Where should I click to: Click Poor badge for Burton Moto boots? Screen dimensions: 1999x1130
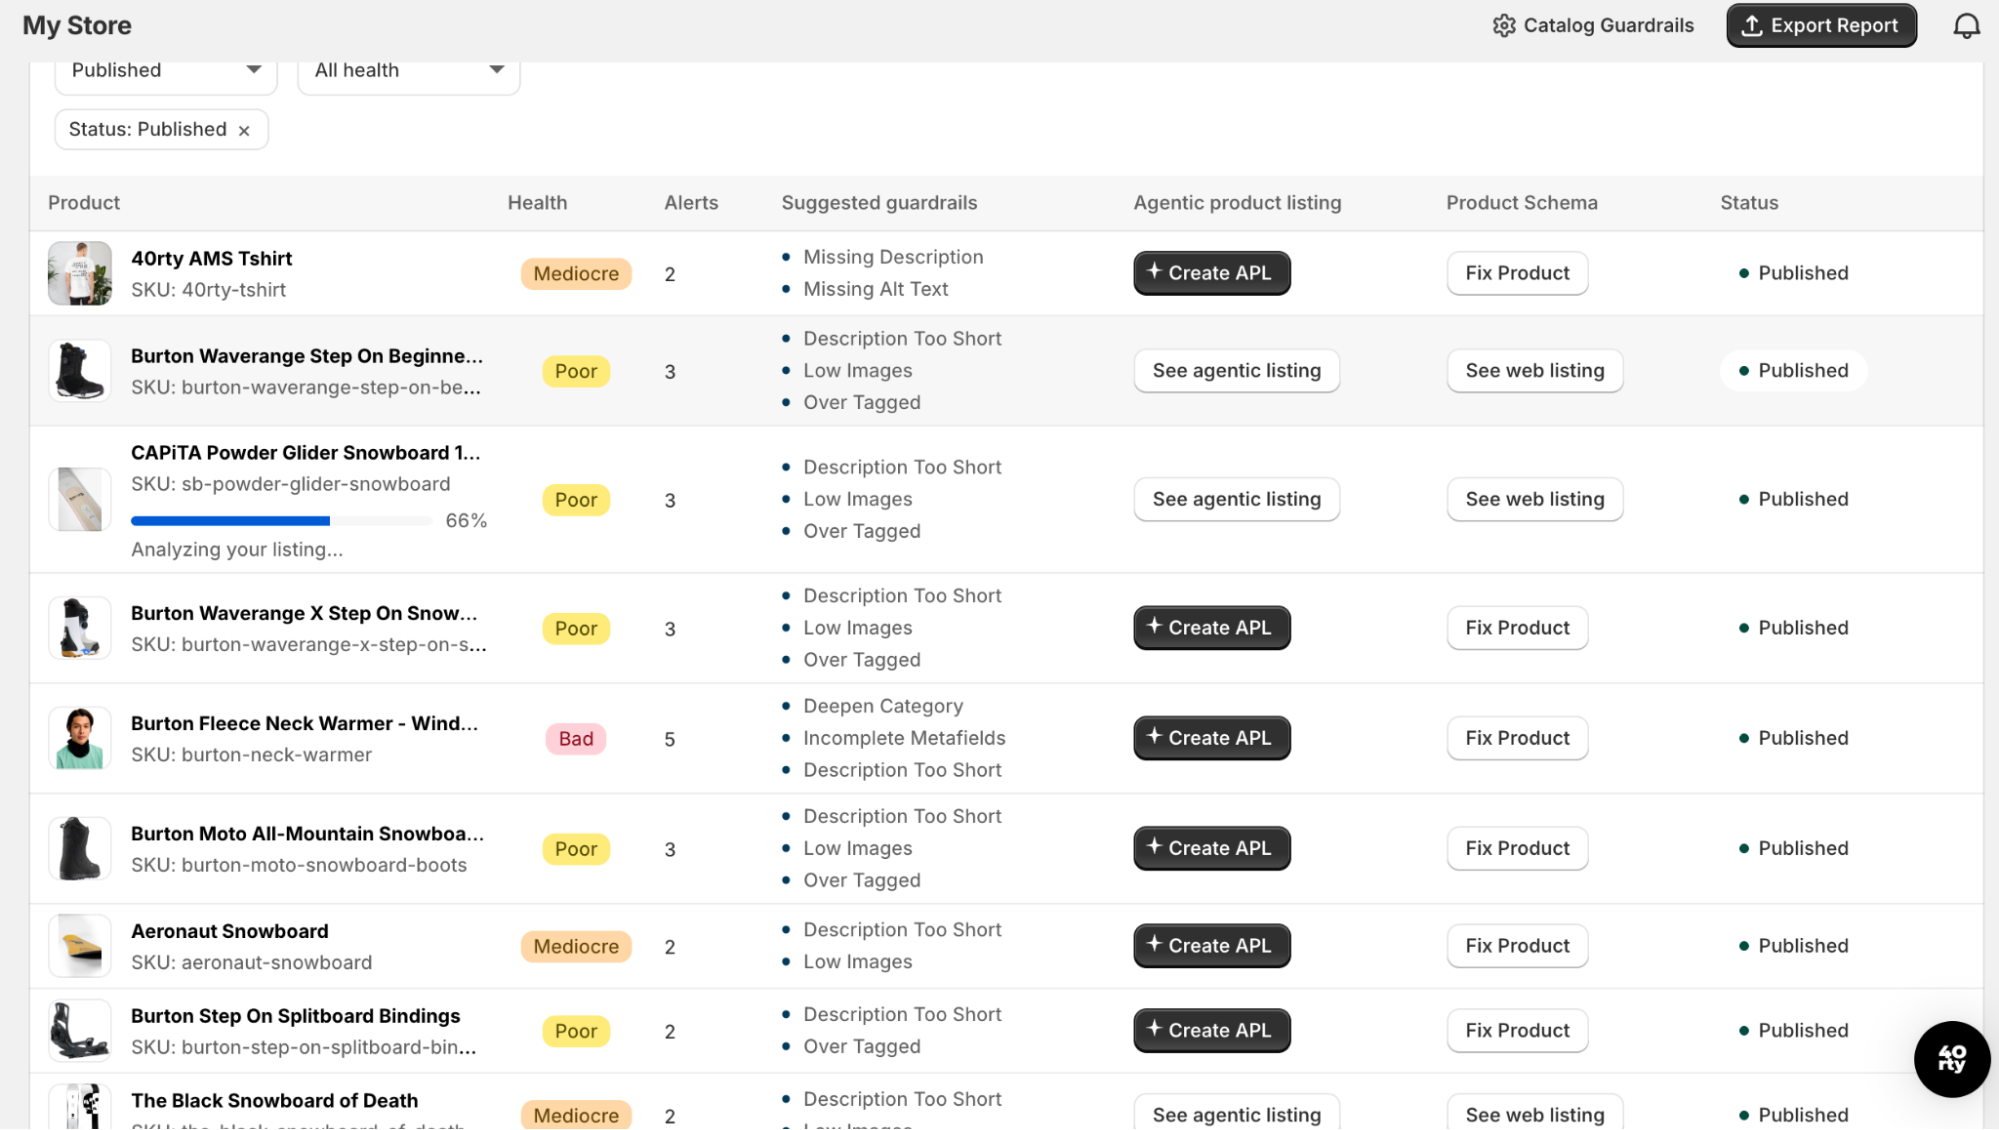pos(576,849)
